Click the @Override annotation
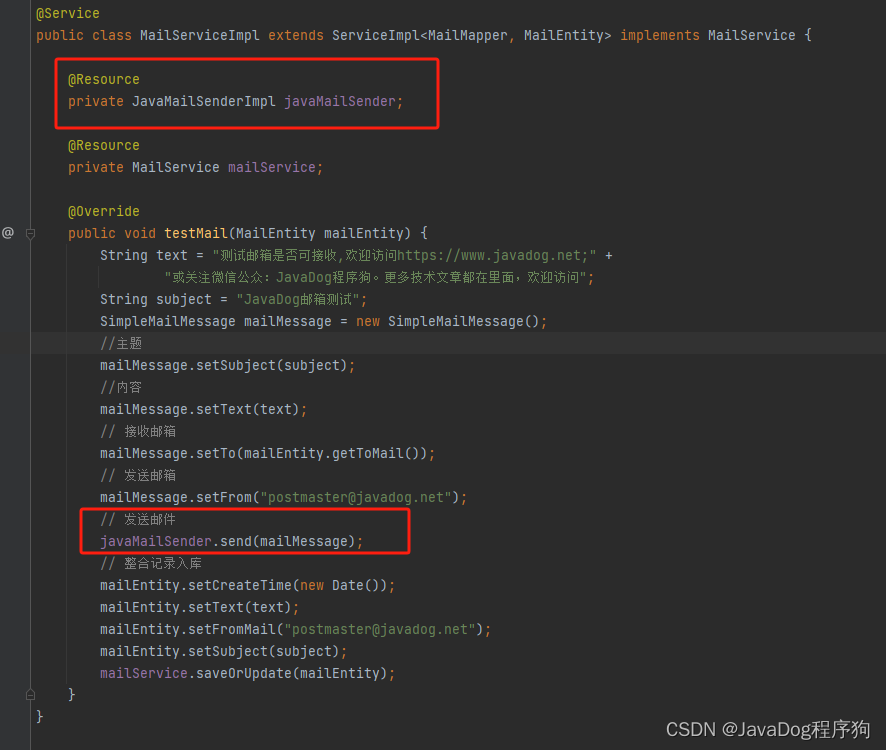This screenshot has height=750, width=886. [x=104, y=211]
